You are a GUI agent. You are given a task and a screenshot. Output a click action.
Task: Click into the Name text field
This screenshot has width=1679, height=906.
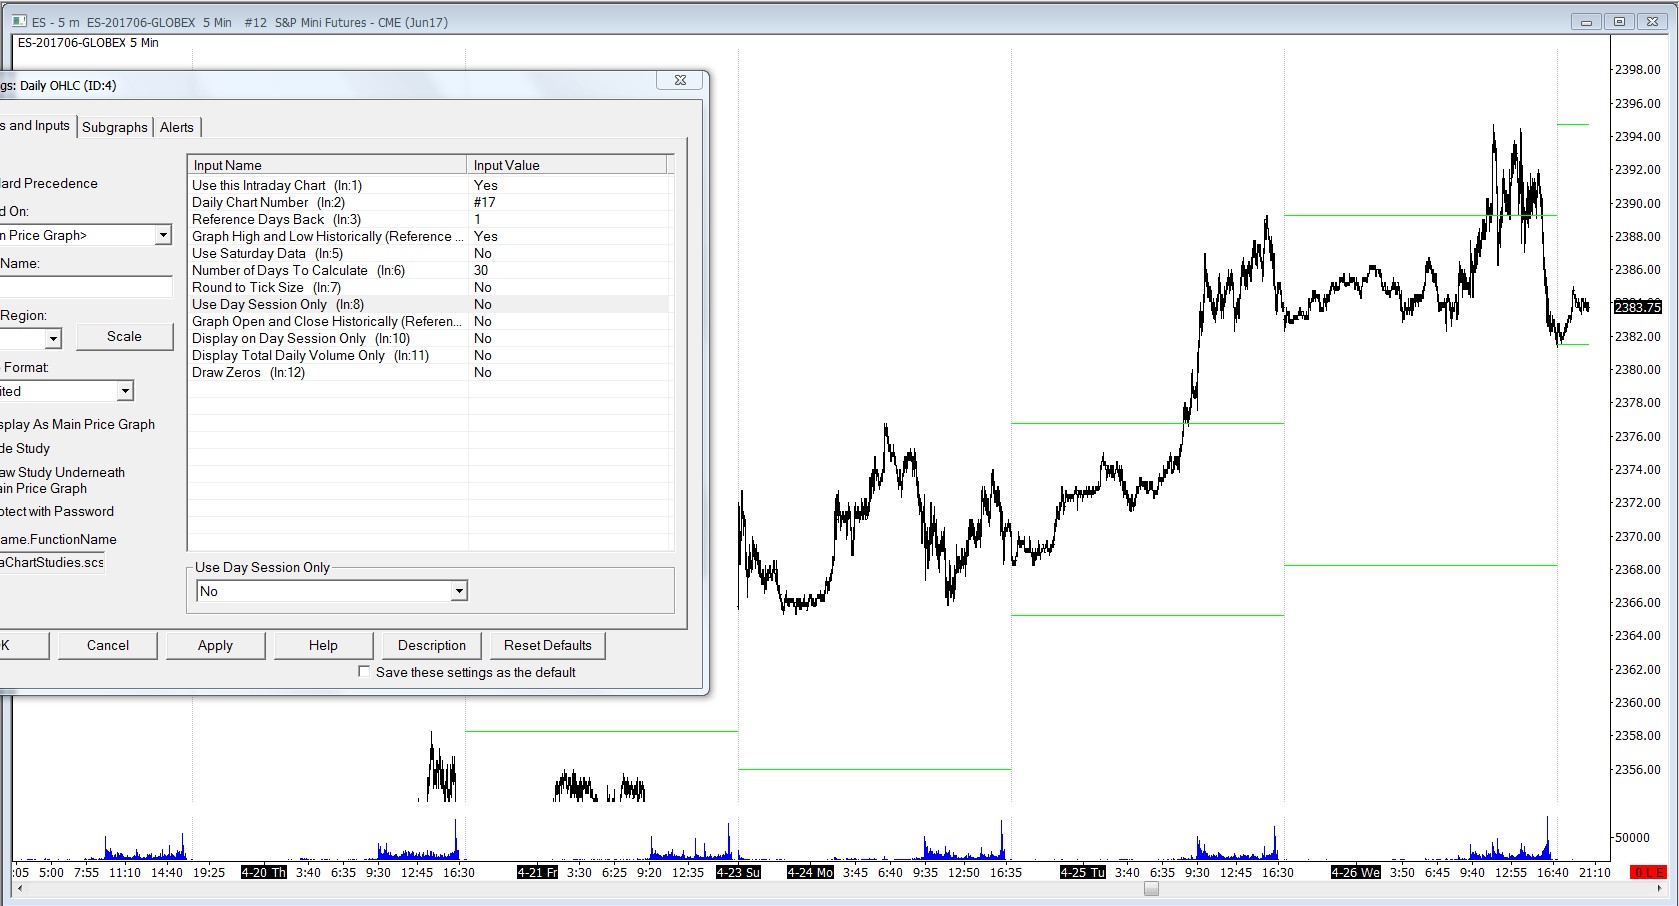click(x=86, y=287)
